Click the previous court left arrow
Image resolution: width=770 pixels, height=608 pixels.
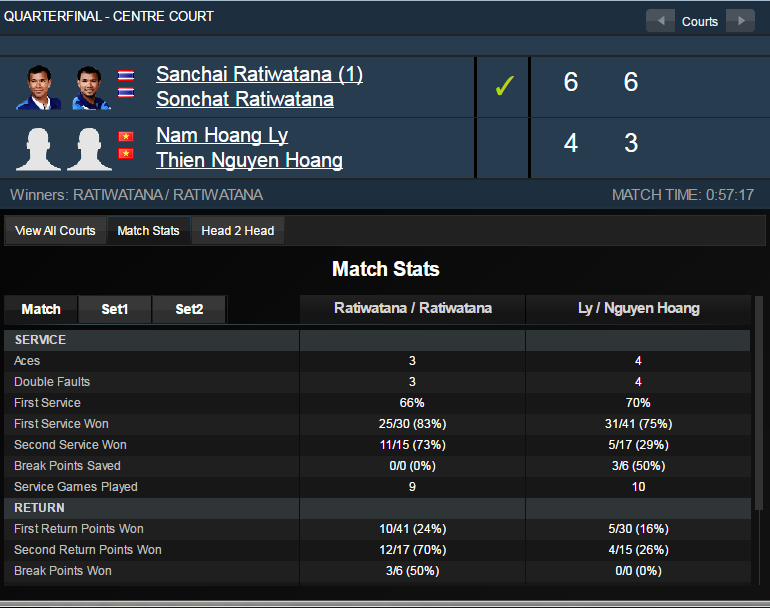(660, 21)
